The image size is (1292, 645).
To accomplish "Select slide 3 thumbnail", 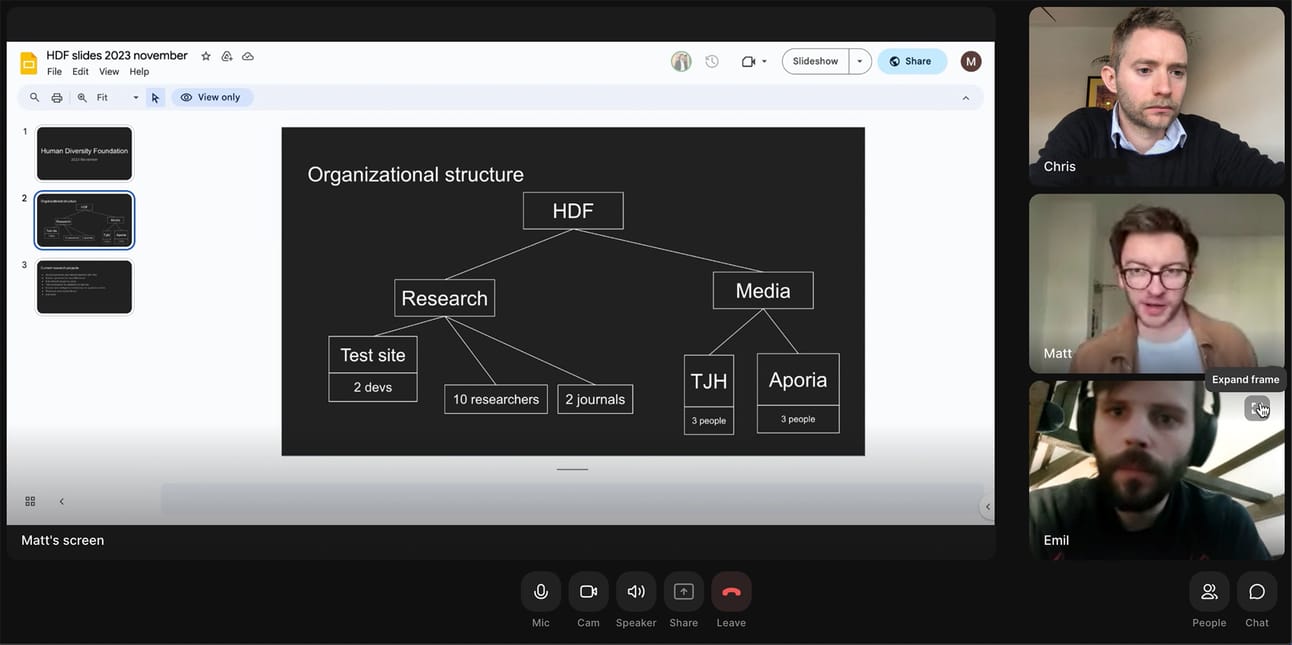I will (85, 287).
